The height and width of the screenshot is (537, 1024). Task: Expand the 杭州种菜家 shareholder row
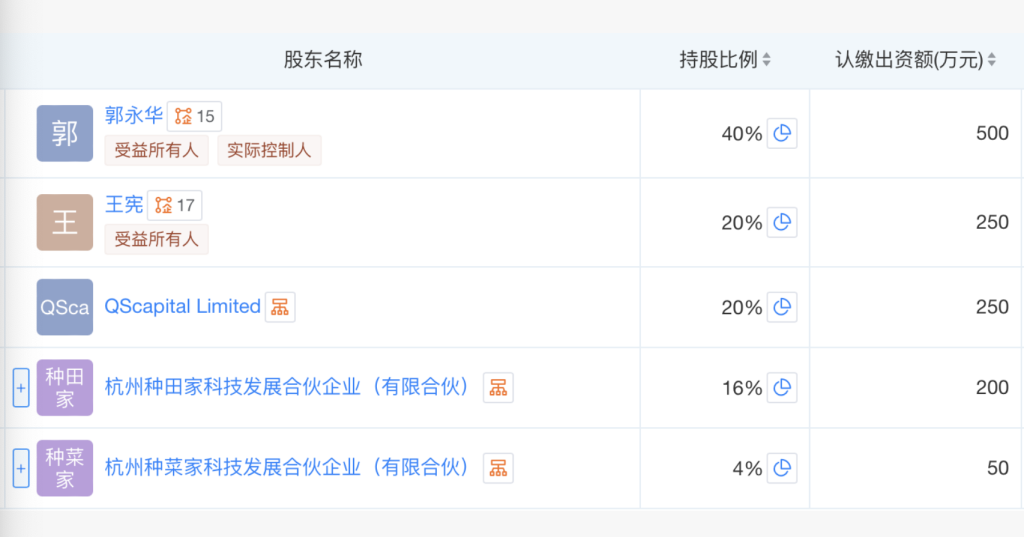21,468
